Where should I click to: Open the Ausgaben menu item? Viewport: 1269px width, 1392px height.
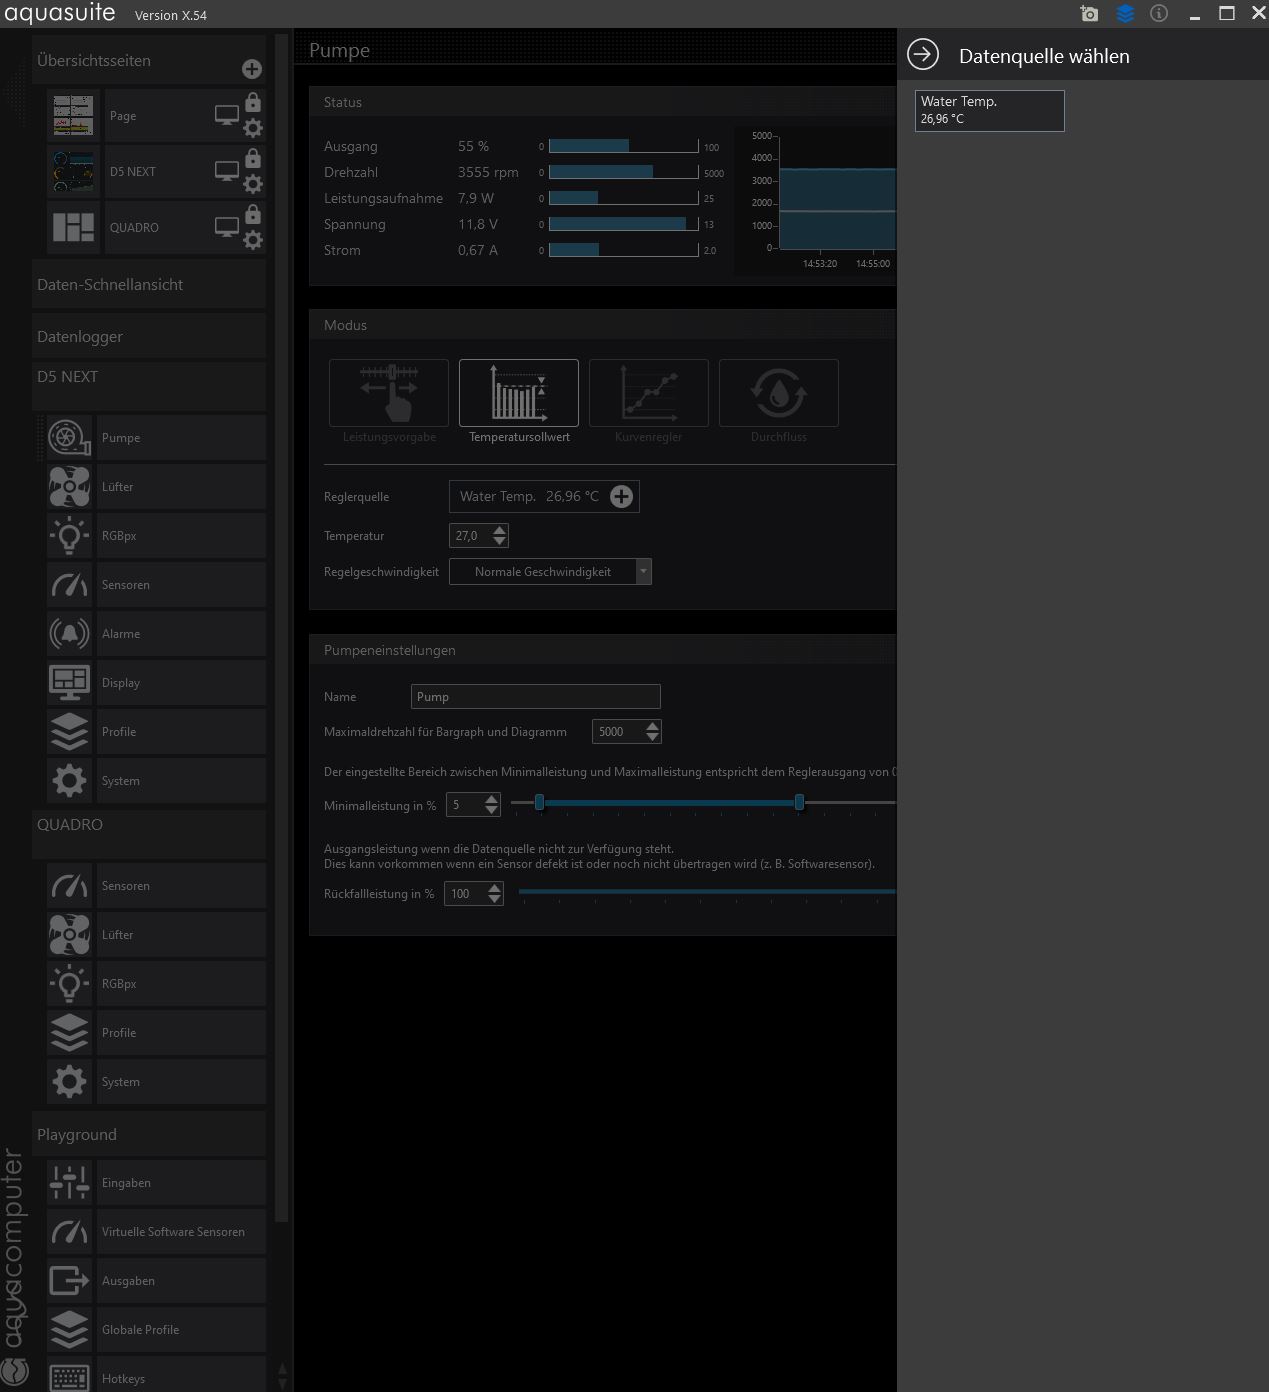[181, 1281]
